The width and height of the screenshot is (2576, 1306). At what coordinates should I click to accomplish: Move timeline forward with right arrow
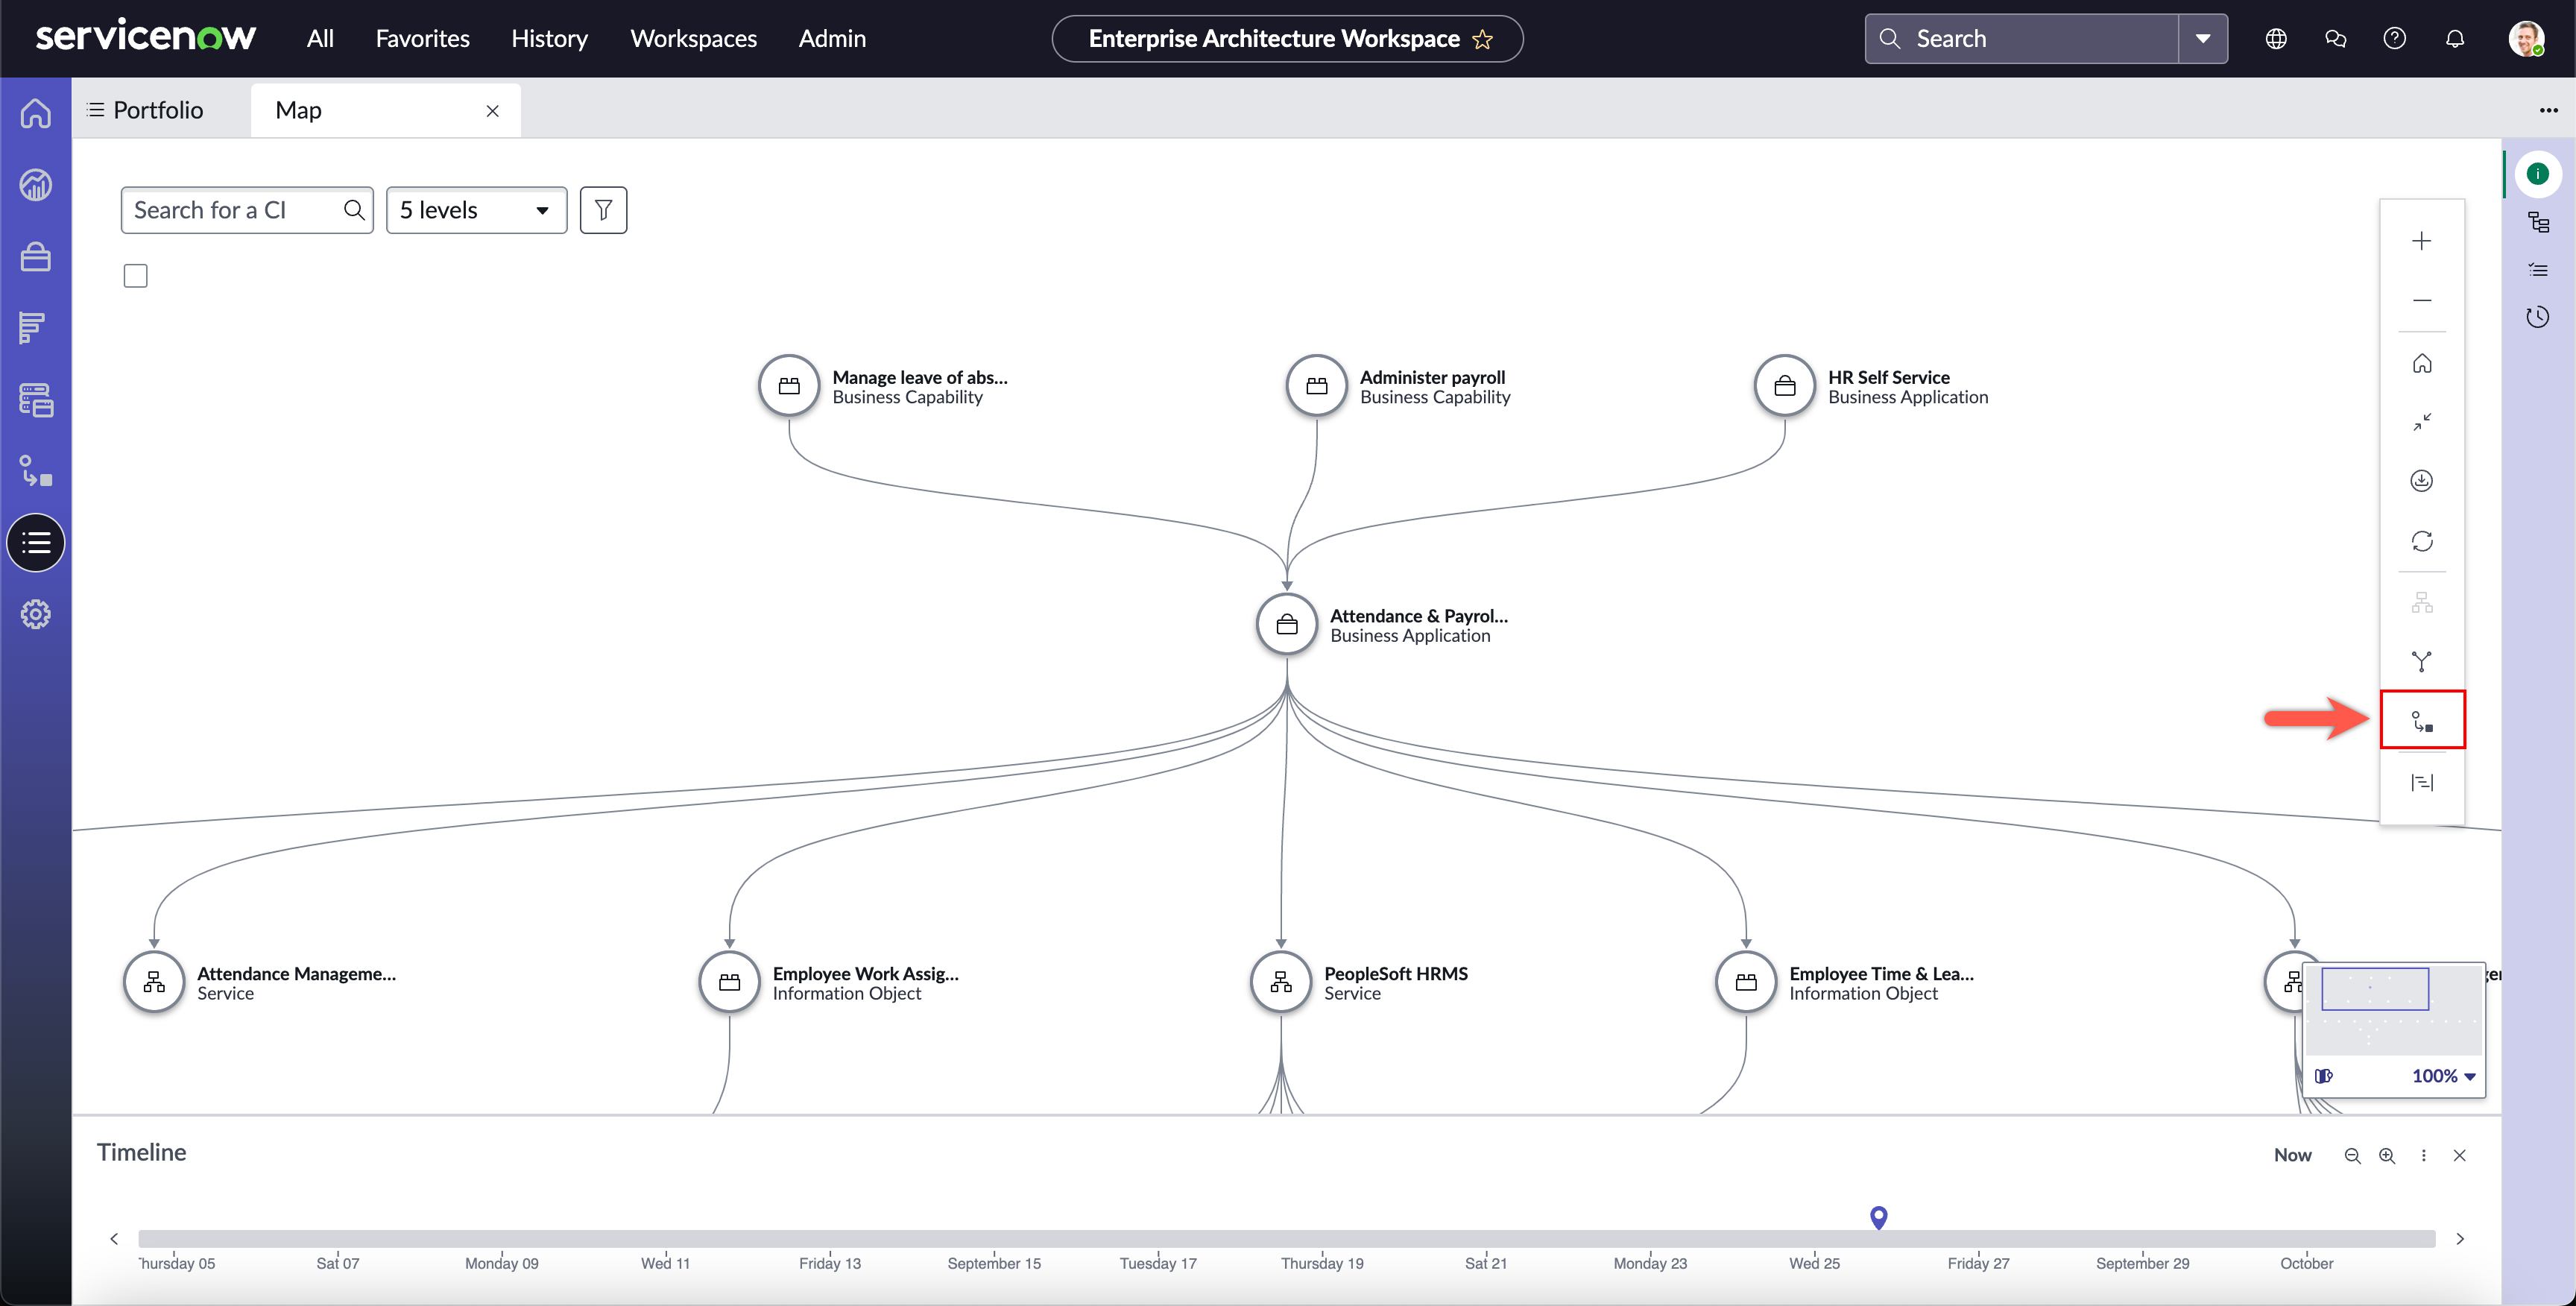pyautogui.click(x=2460, y=1239)
